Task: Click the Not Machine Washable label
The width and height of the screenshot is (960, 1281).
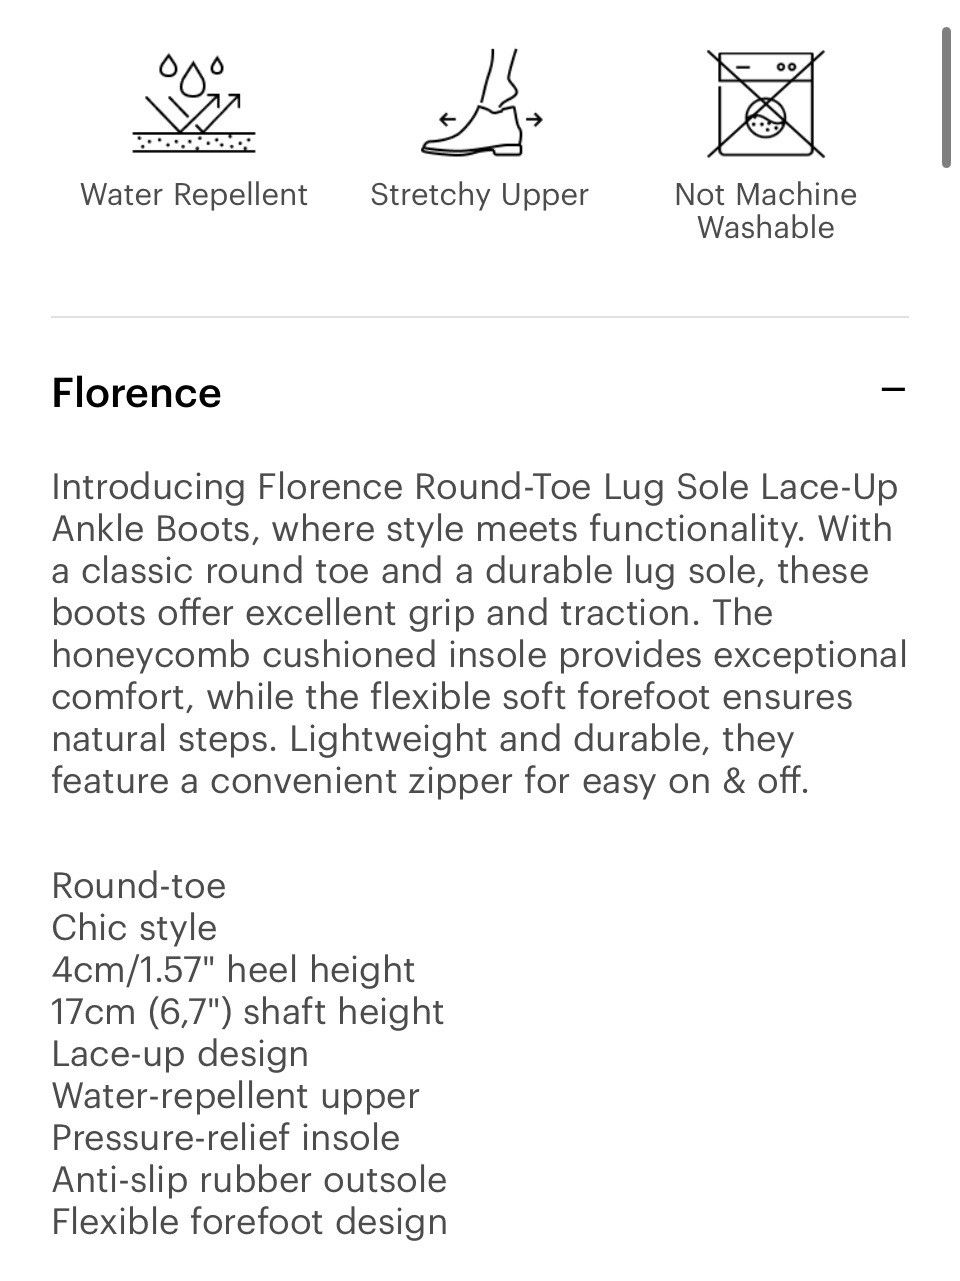Action: [766, 210]
